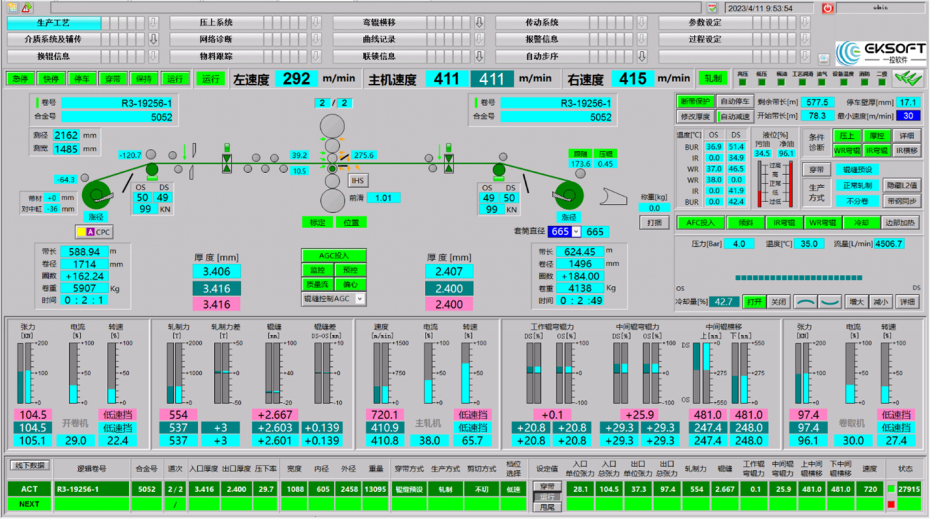Click the left speed value 292
Screen dimensions: 931x519
[x=296, y=78]
